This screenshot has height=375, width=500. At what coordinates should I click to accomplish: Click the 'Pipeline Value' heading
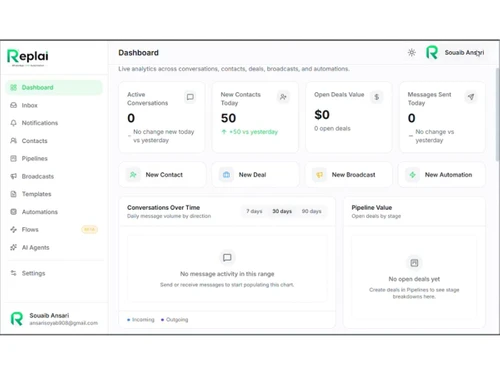coord(372,207)
